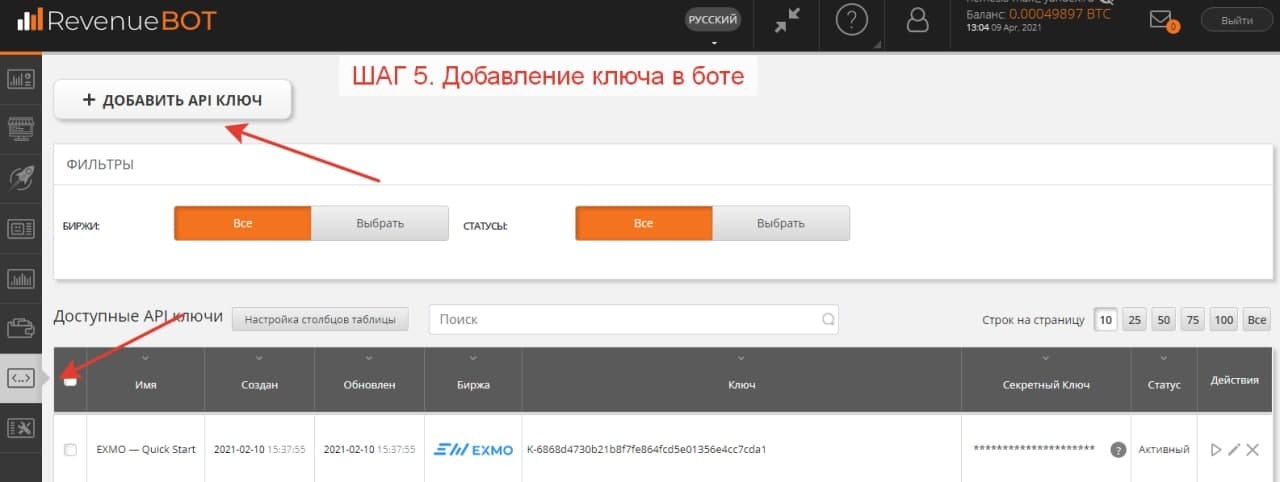Expand the chevron above the Биржа column
The image size is (1280, 482).
click(x=473, y=359)
